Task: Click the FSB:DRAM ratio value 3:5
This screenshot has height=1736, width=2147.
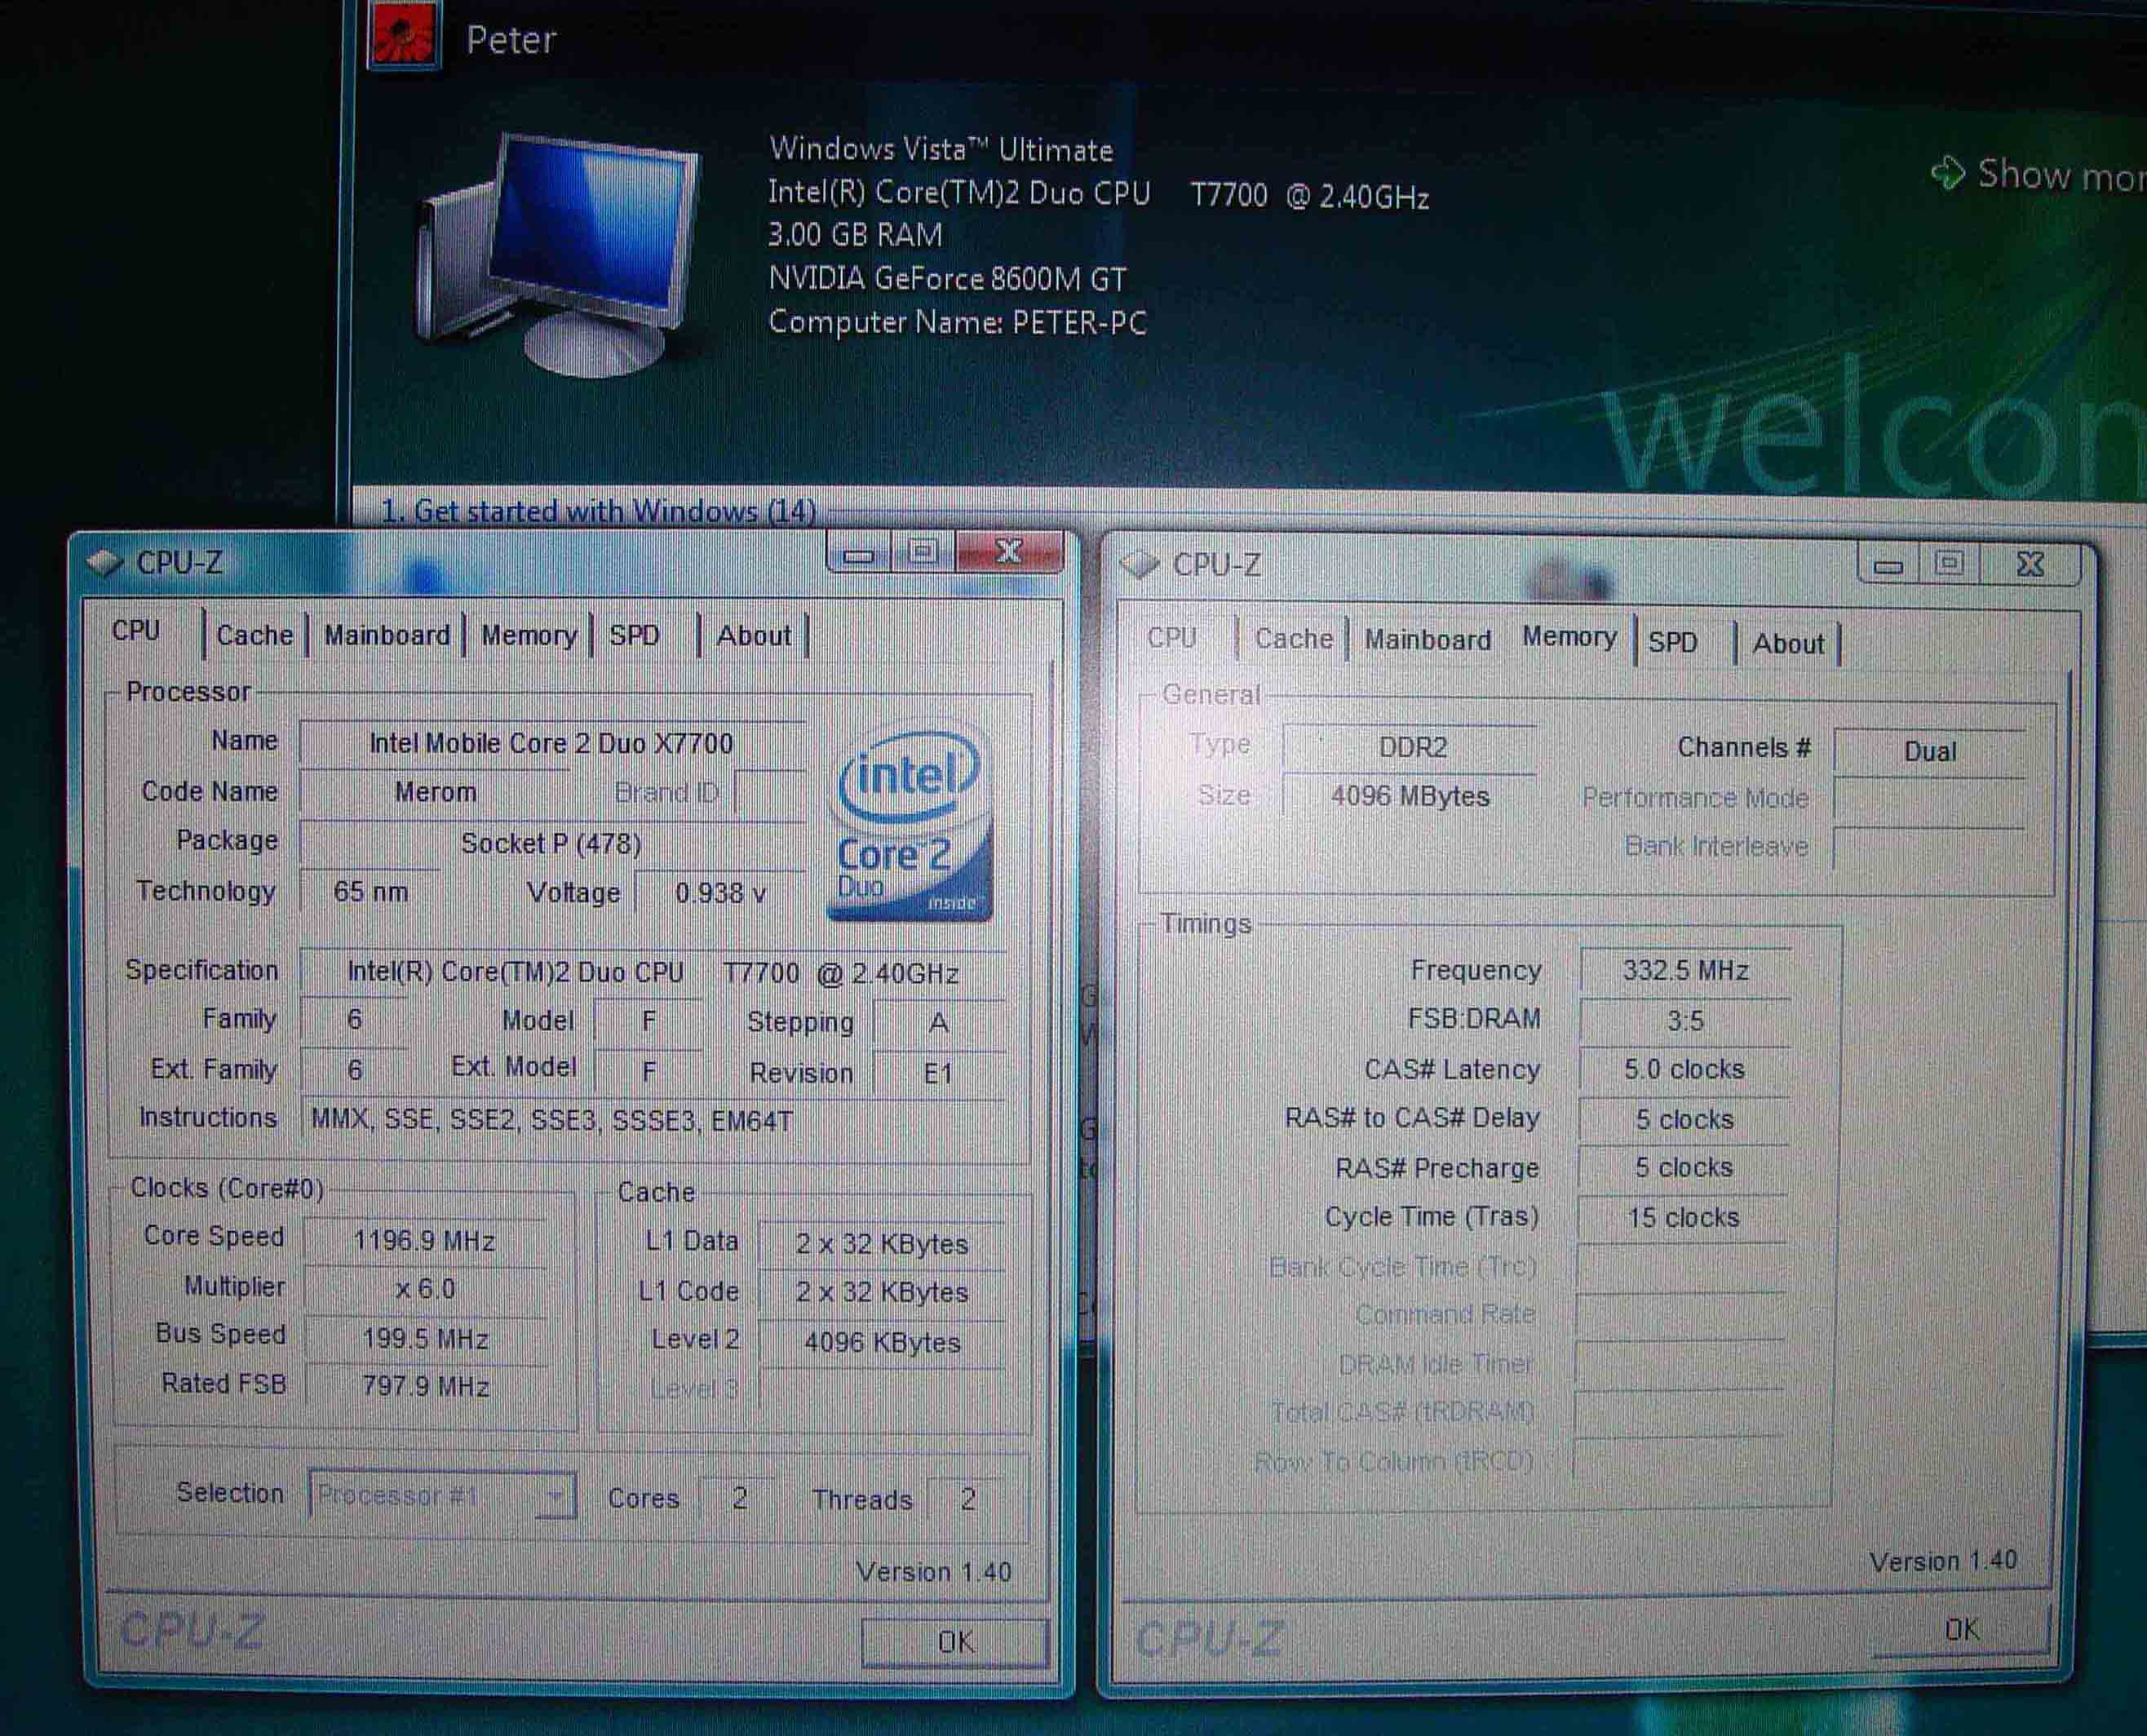Action: 1685,1020
